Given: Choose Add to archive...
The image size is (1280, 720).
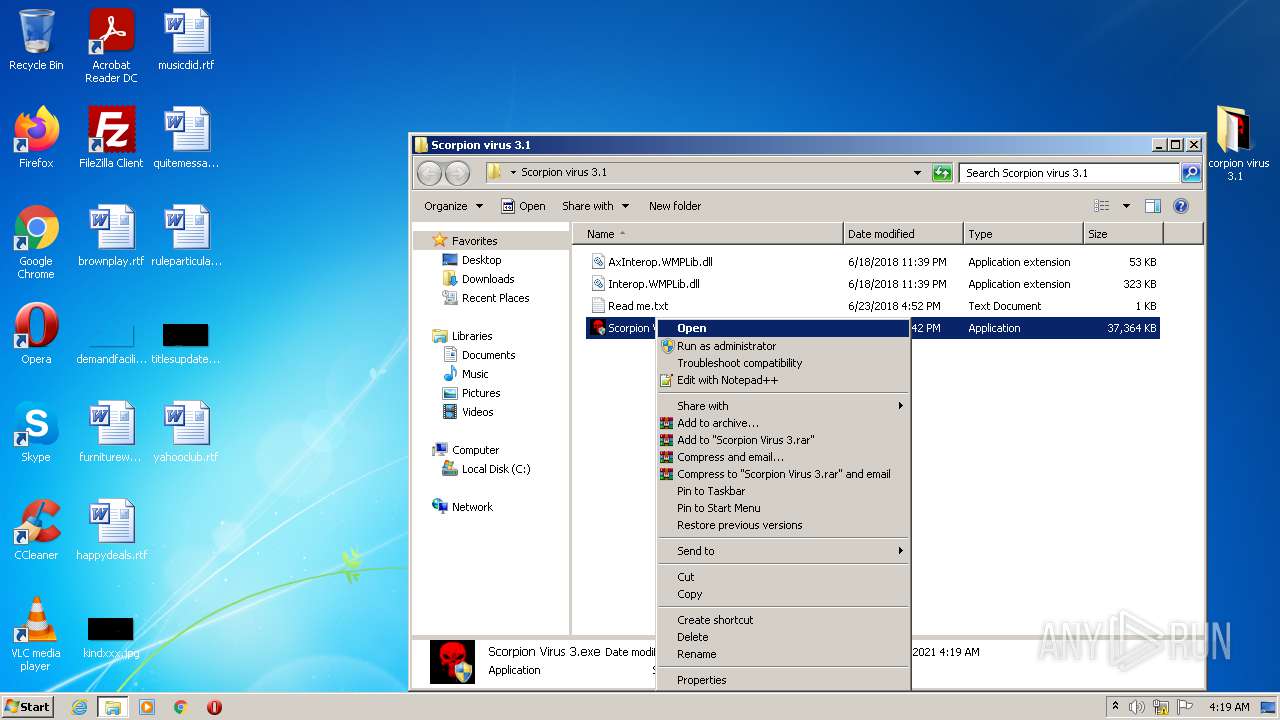Looking at the screenshot, I should (783, 423).
